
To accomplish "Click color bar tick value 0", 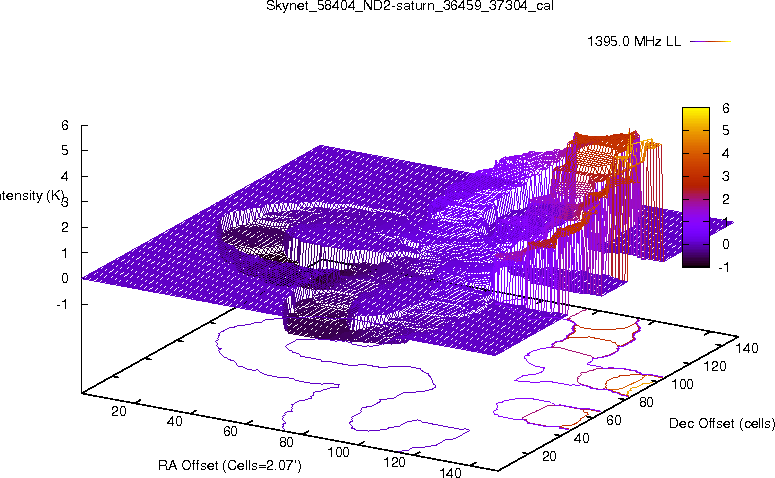I will 725,244.
